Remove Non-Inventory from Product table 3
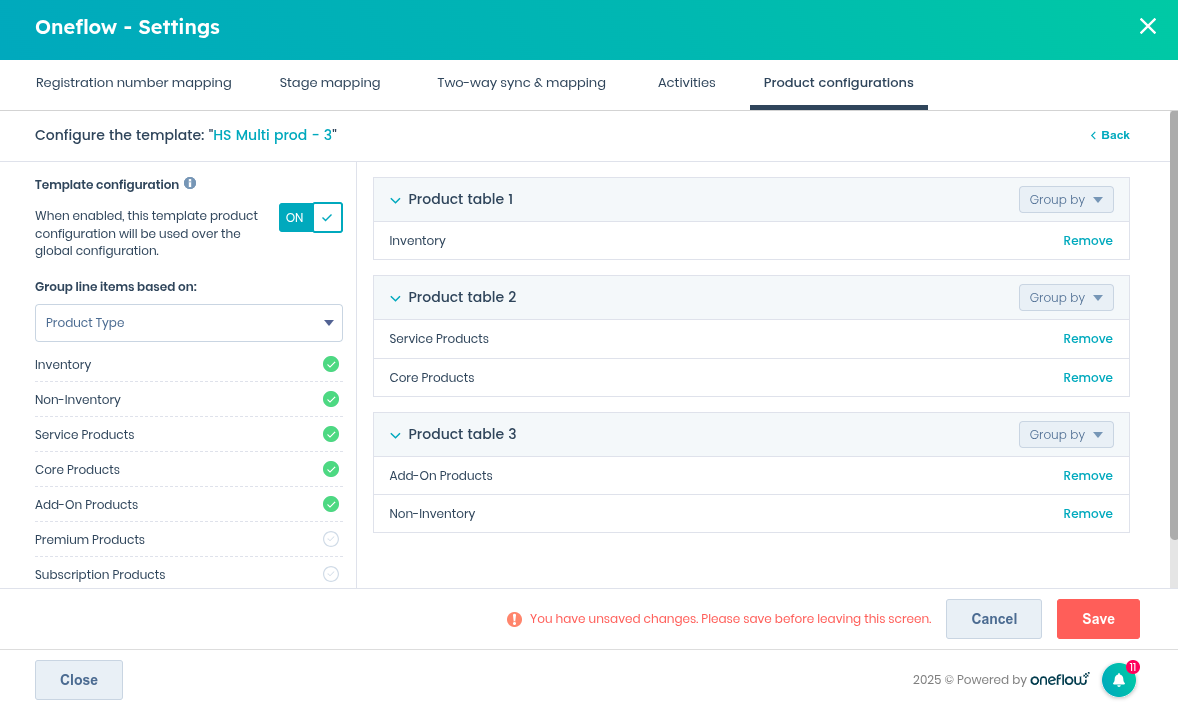The width and height of the screenshot is (1178, 707). coord(1088,514)
